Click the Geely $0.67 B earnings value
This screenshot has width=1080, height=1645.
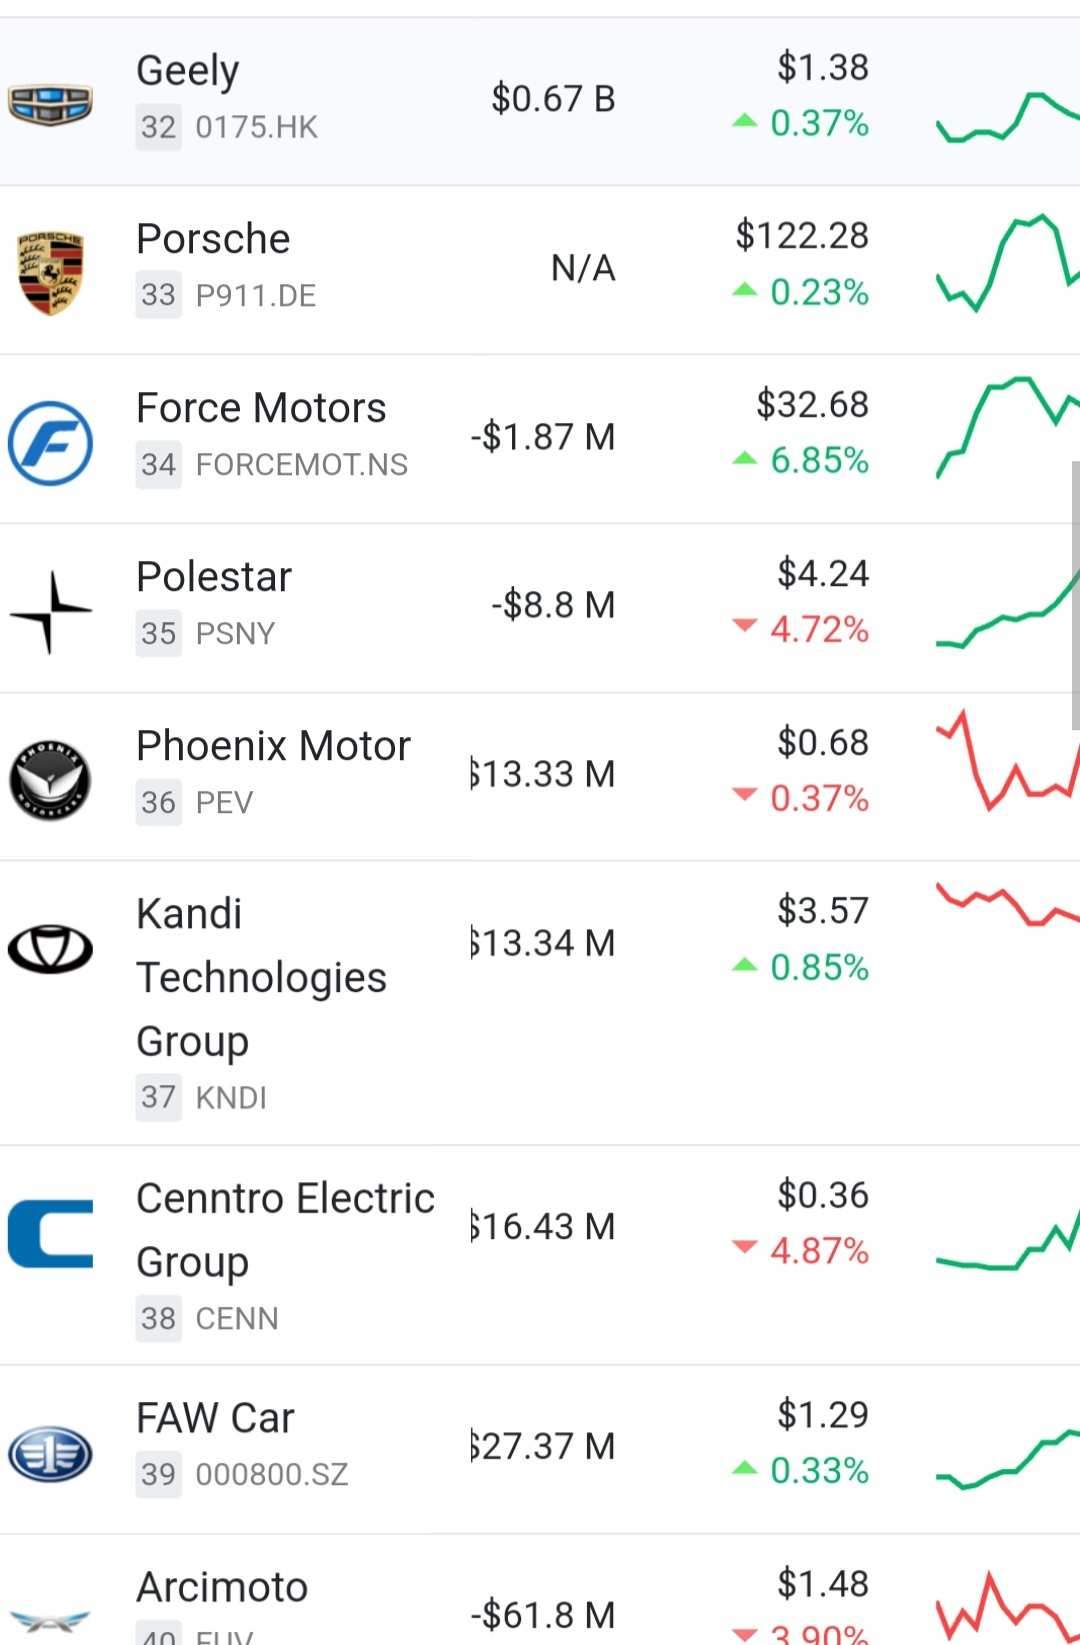(553, 99)
